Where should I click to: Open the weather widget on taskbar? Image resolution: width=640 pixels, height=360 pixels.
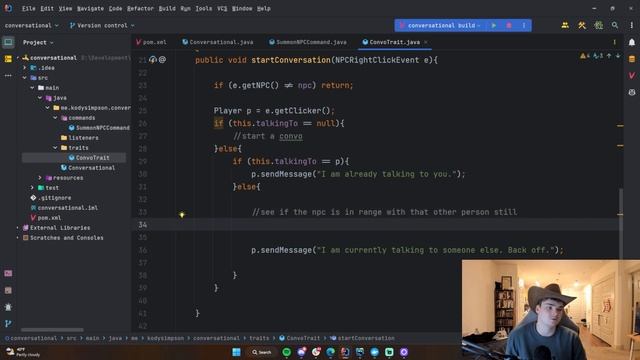[23, 352]
